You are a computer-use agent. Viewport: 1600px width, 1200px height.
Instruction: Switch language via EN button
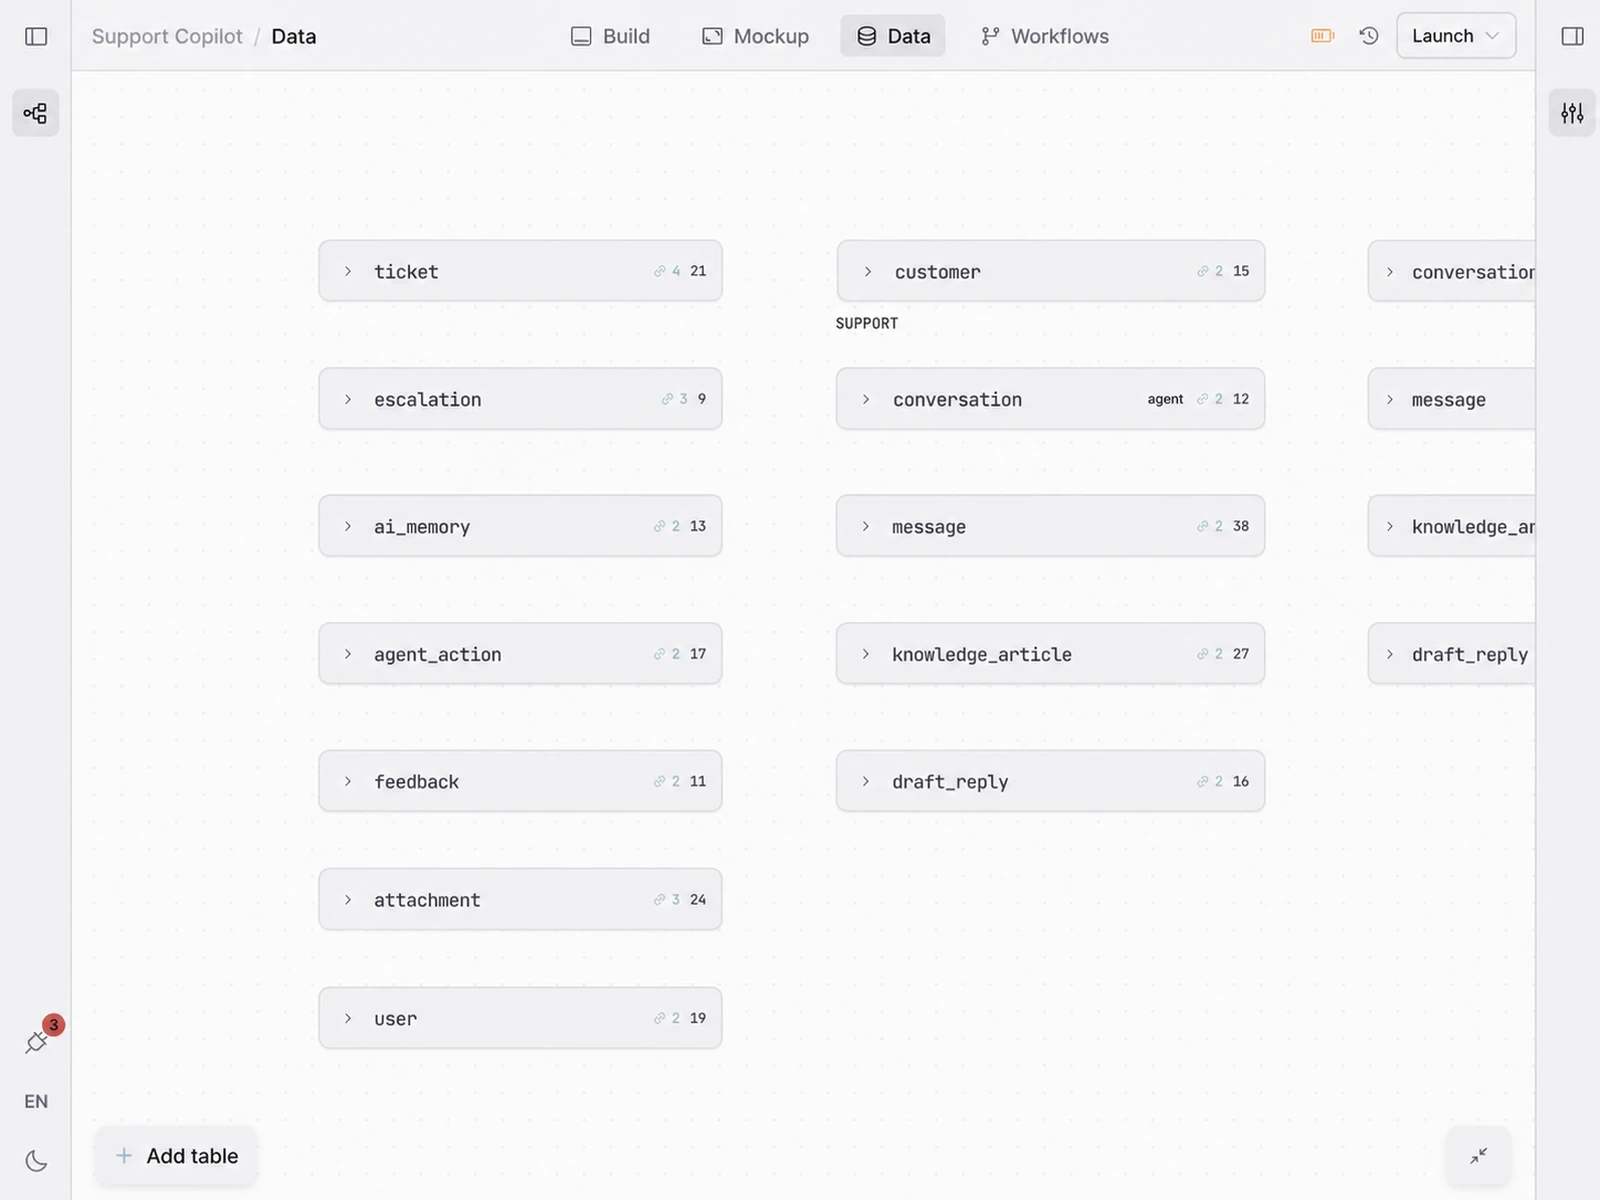(x=36, y=1101)
